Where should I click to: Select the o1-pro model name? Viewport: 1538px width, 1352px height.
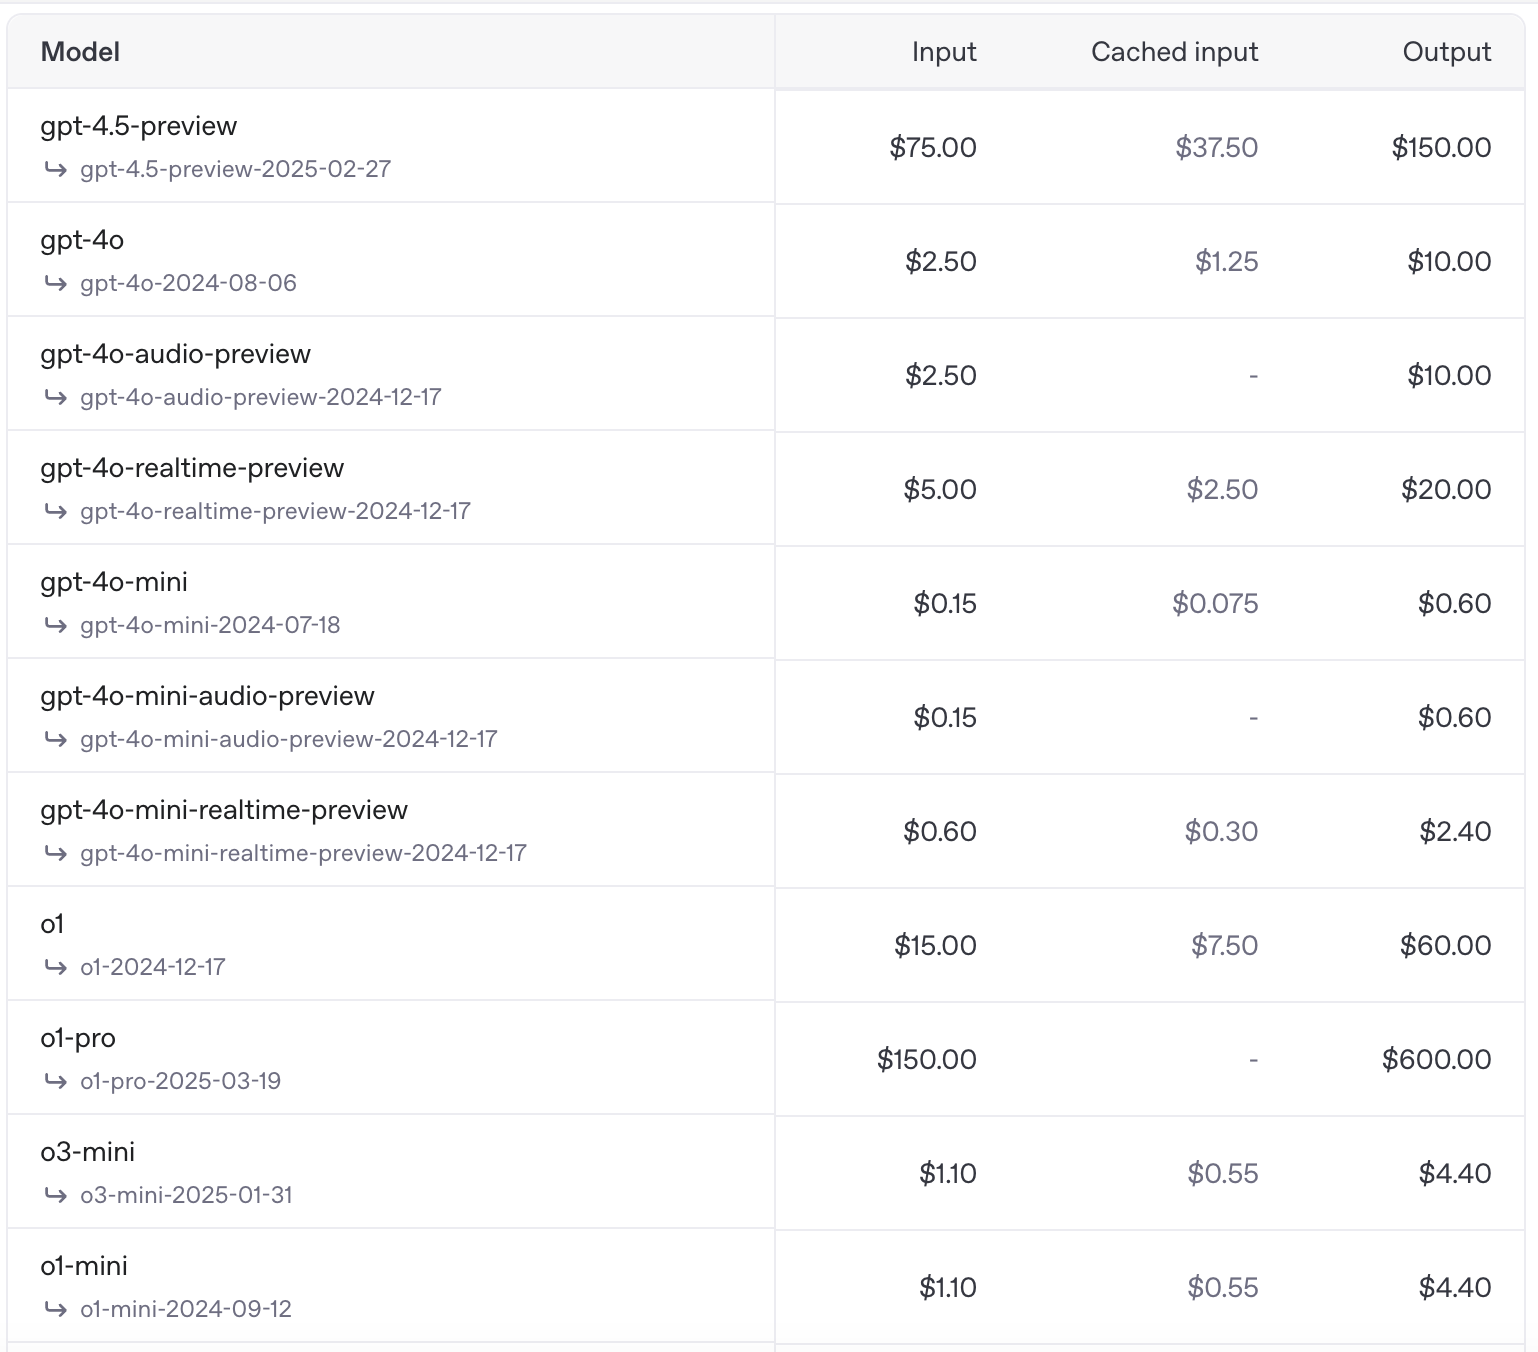[78, 1038]
